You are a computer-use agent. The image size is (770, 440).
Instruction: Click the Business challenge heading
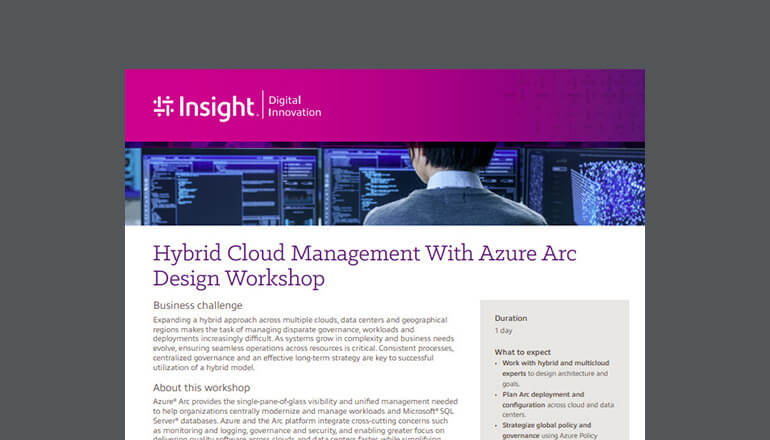pos(198,305)
